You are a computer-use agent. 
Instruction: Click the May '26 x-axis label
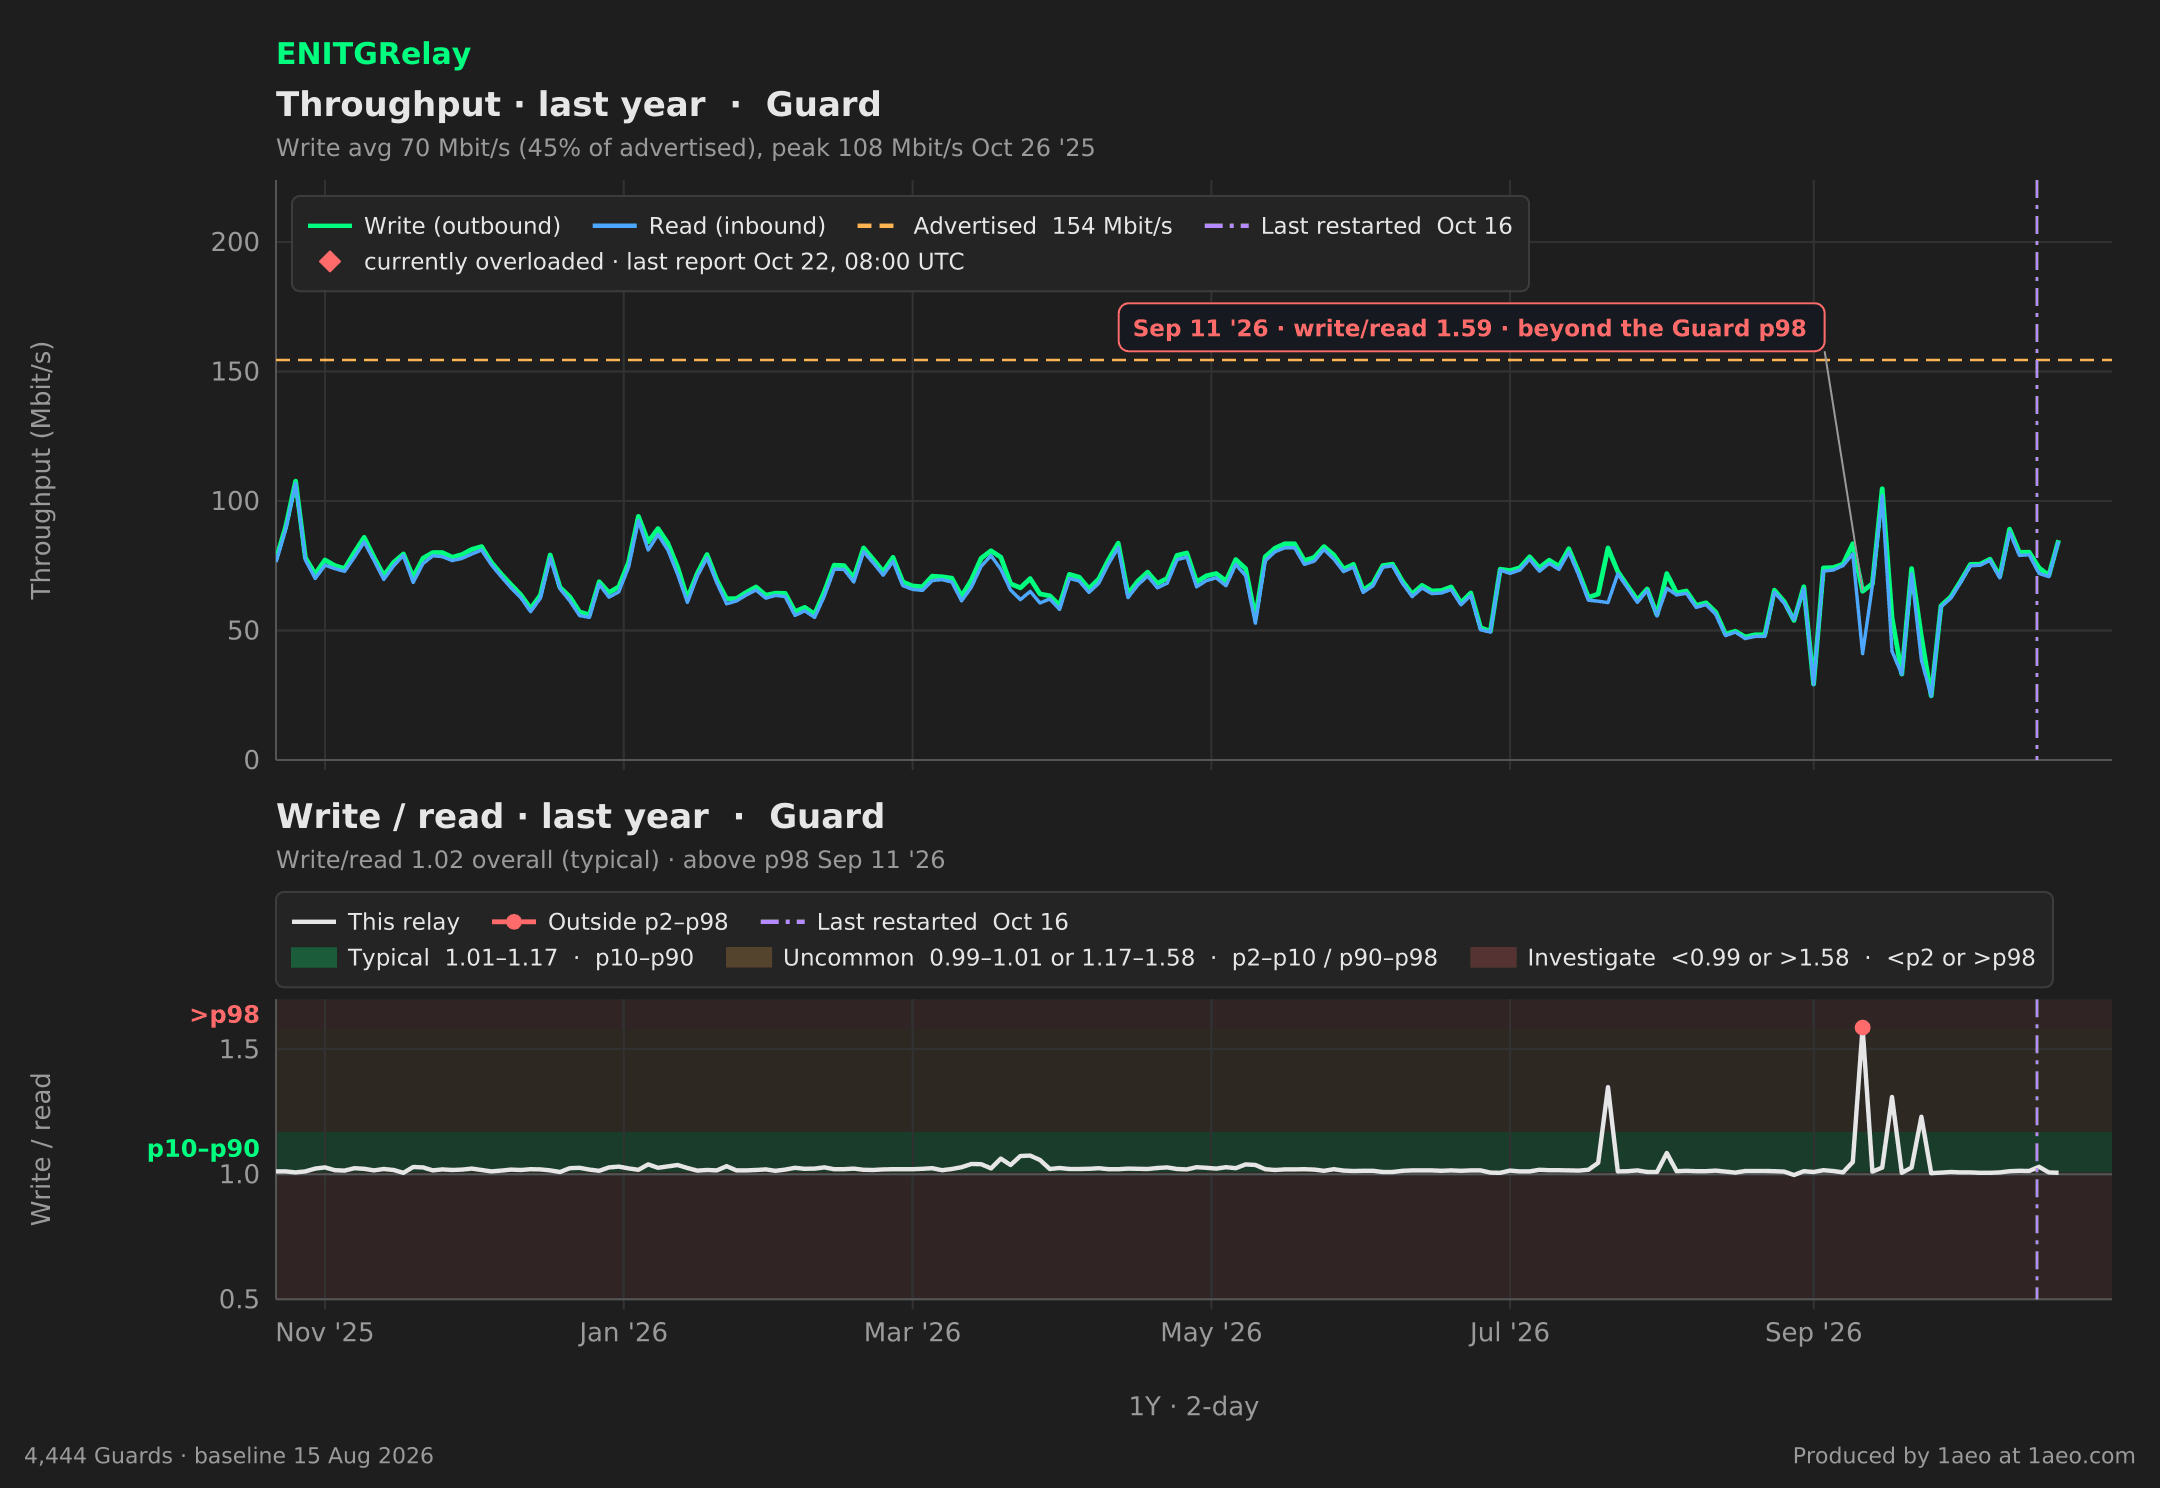pyautogui.click(x=1211, y=1333)
